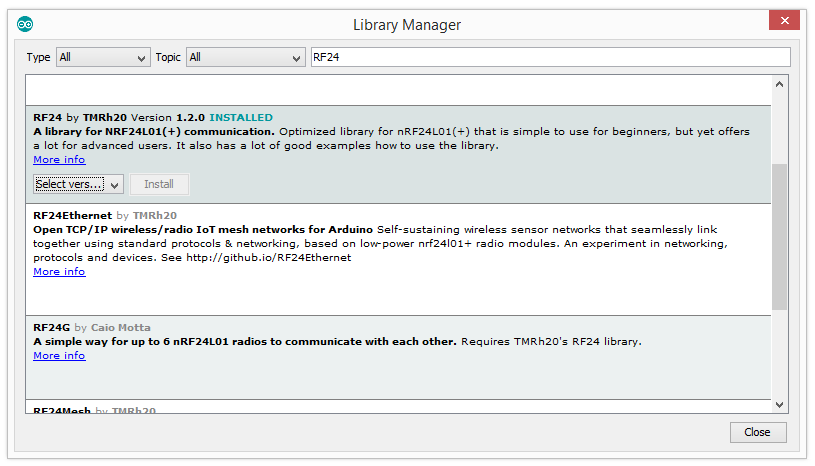Screen dimensions: 815x466
Task: Open the Type filter dropdown
Action: point(103,57)
